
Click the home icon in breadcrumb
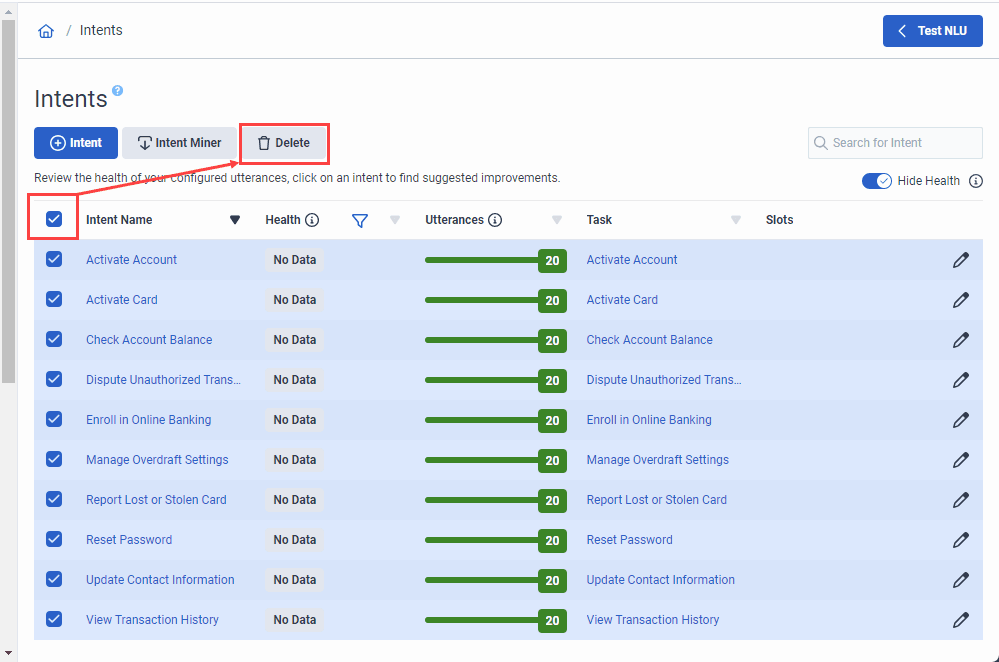46,31
